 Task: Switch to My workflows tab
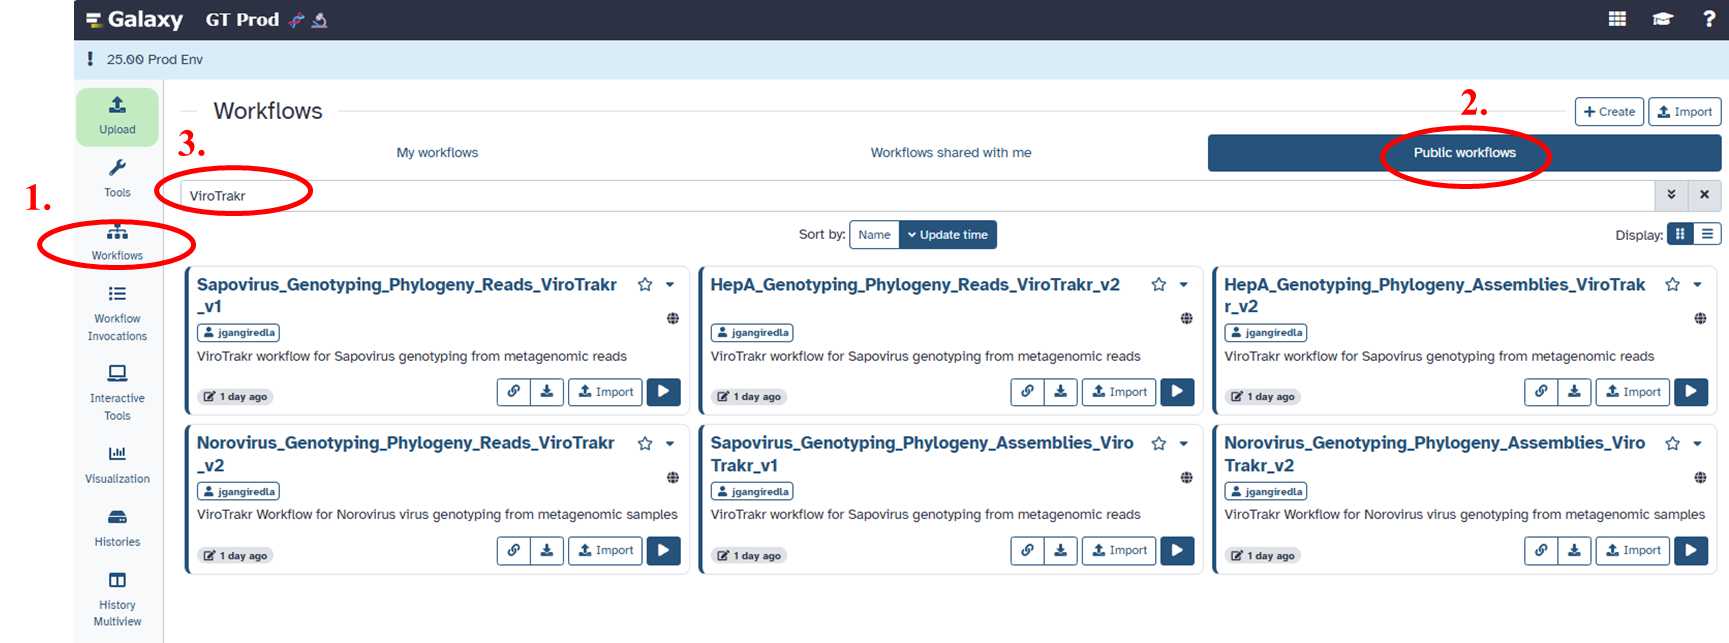(437, 153)
